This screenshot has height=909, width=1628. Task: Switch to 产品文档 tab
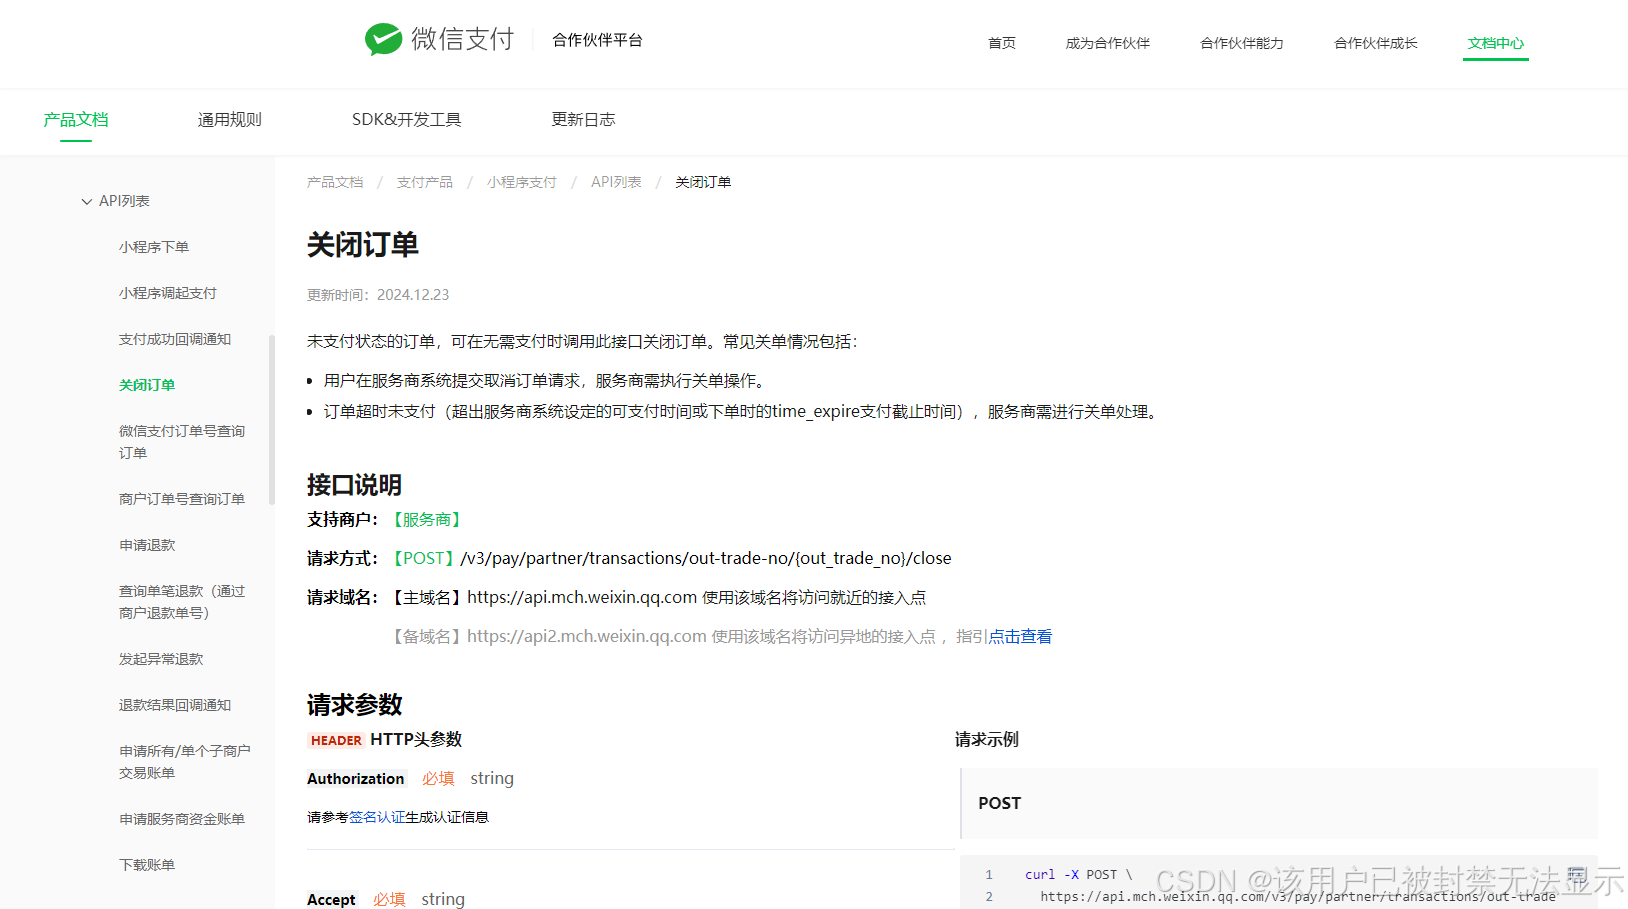[76, 119]
